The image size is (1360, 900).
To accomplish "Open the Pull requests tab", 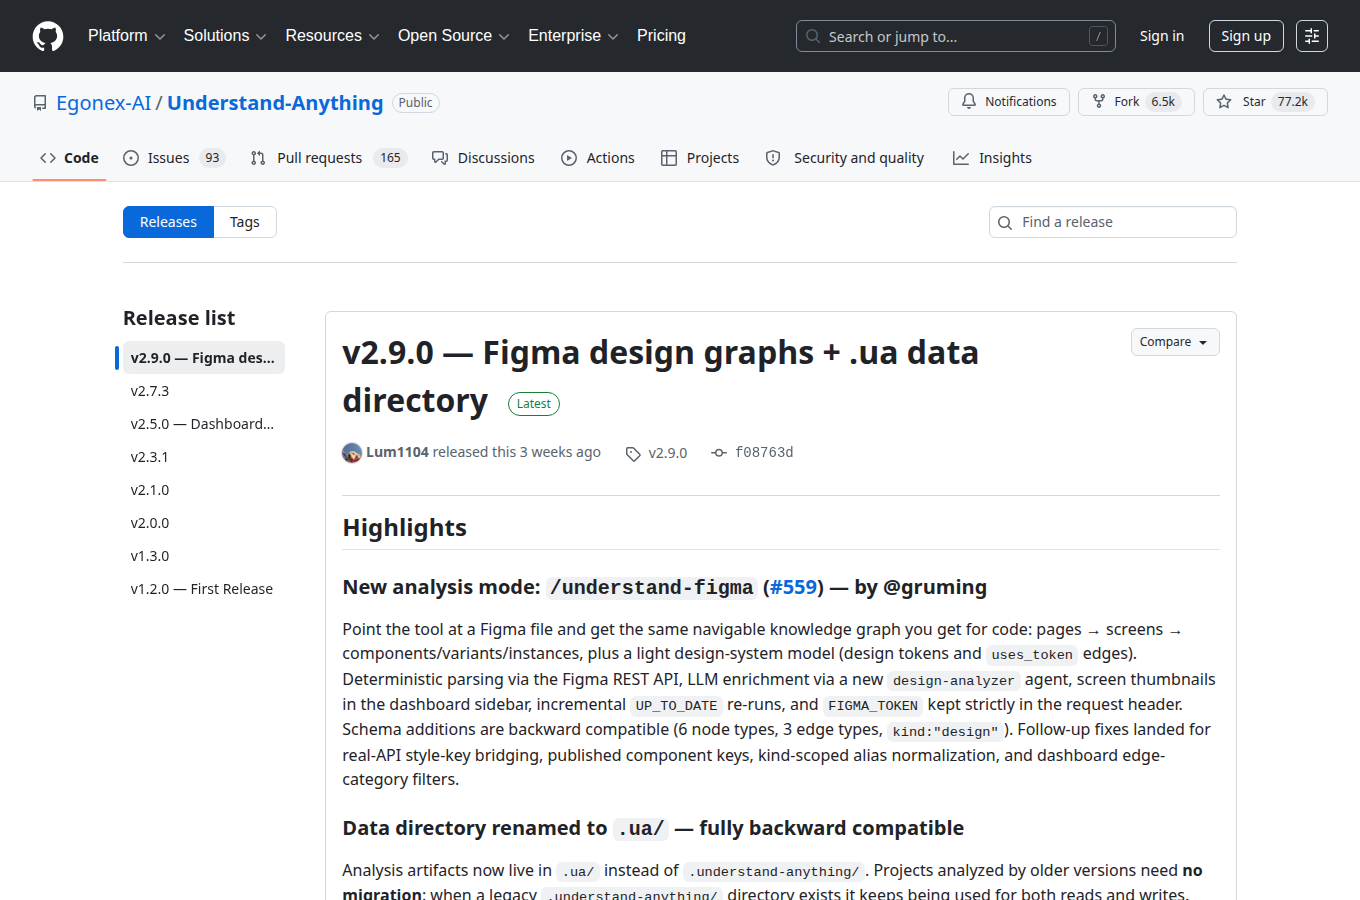I will click(x=328, y=158).
